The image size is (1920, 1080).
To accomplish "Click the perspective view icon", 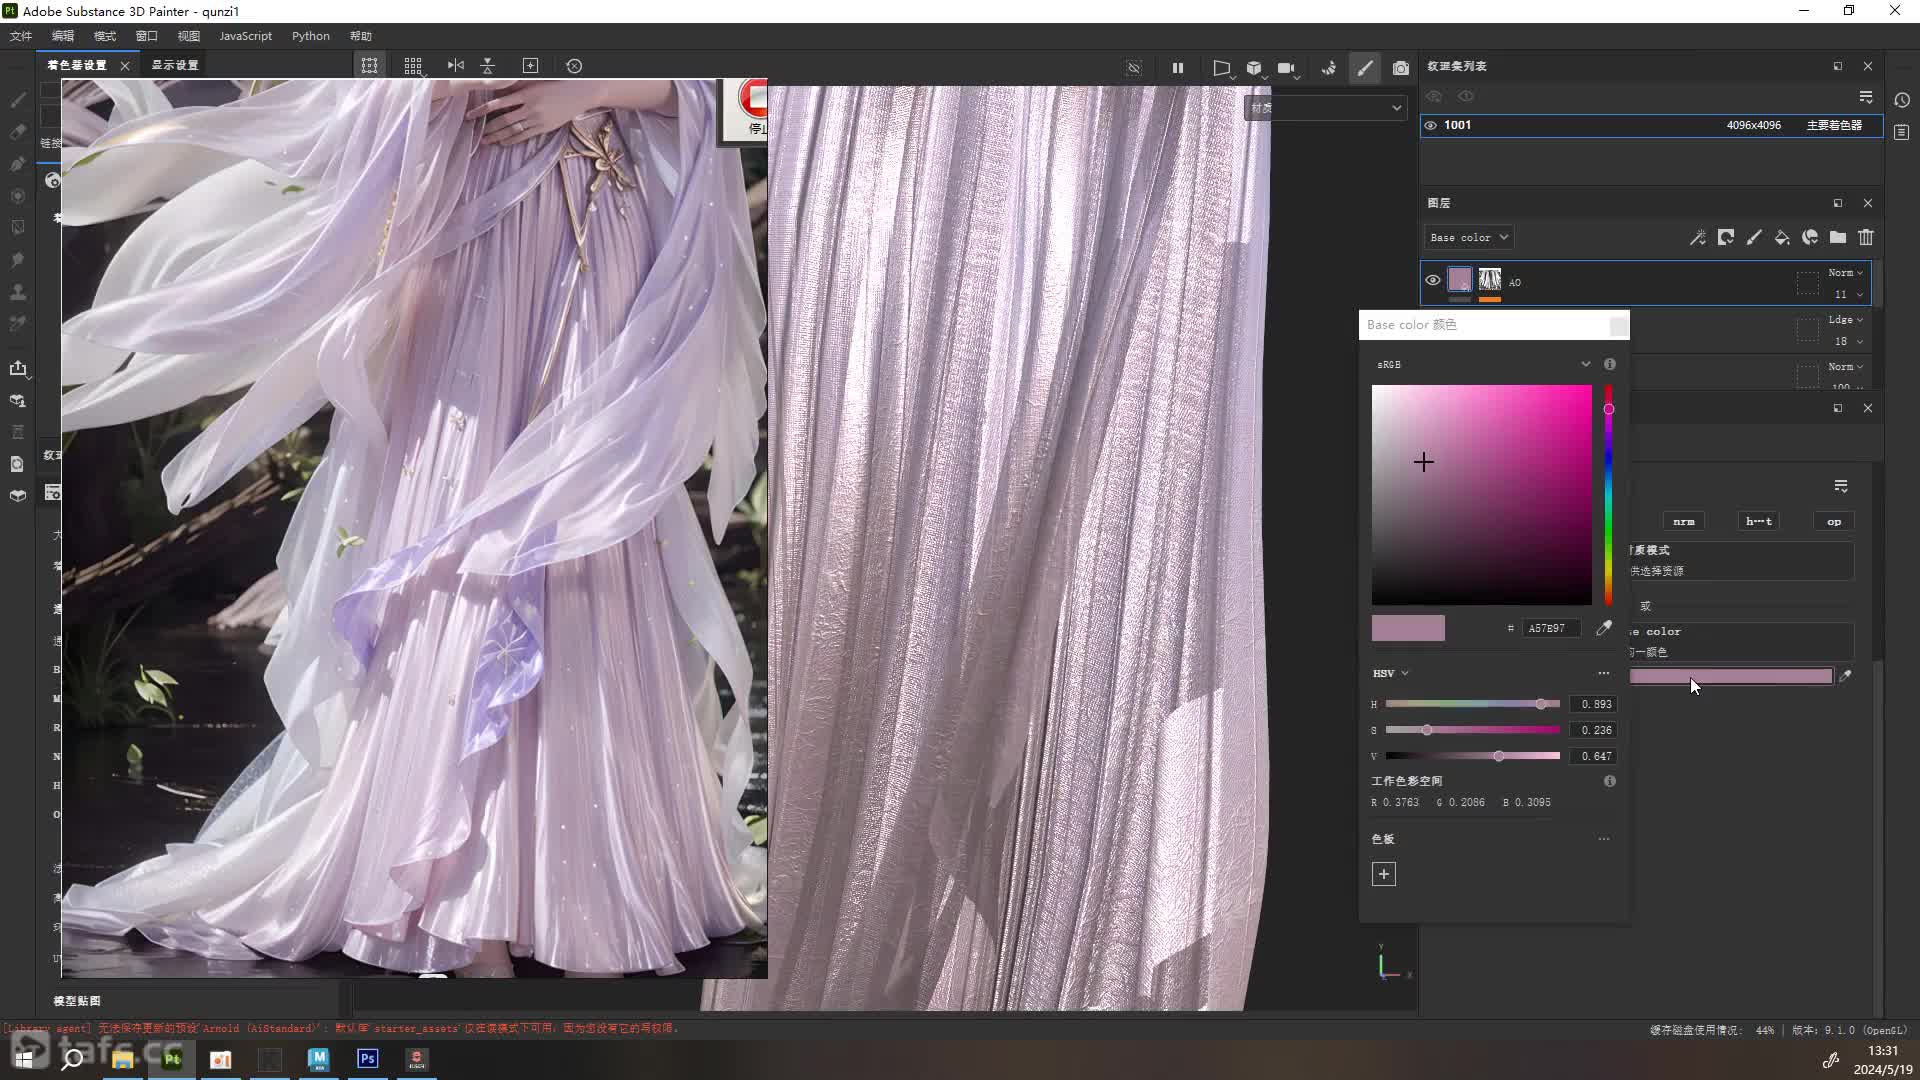I will point(1222,68).
